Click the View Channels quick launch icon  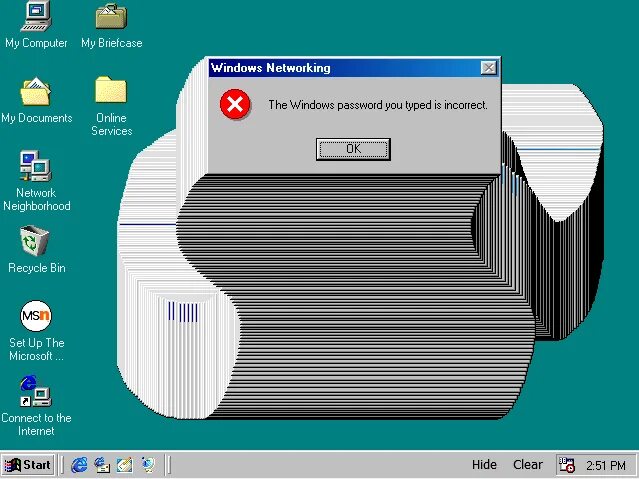148,465
